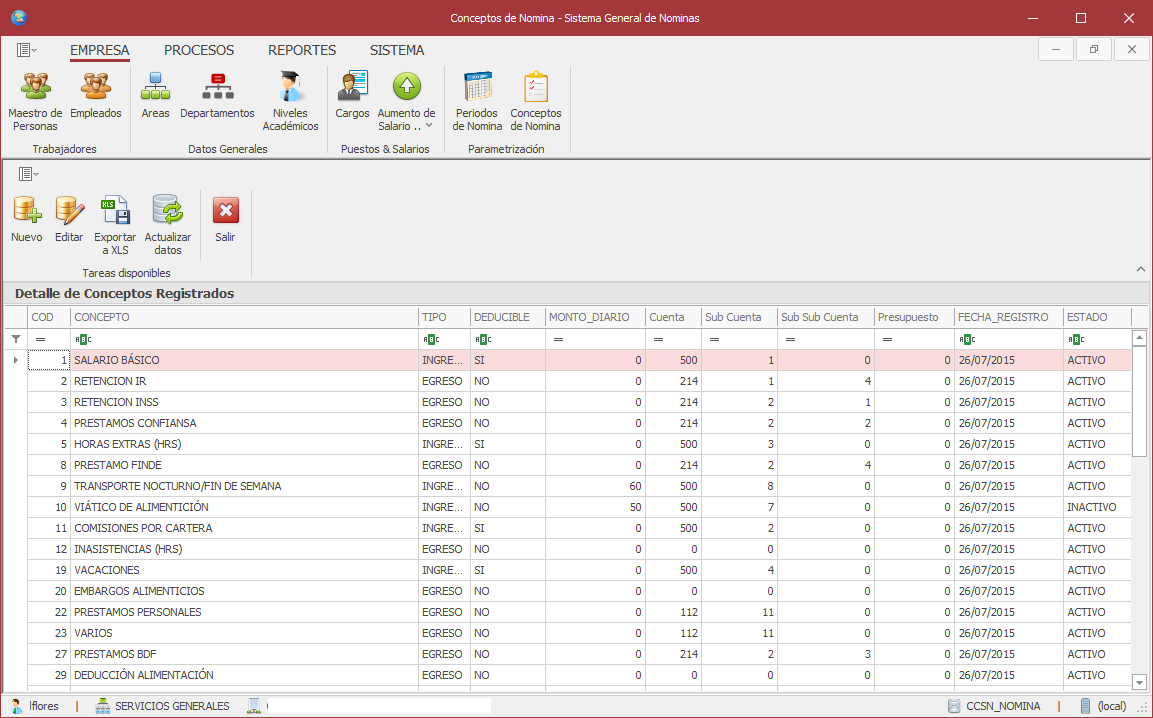The width and height of the screenshot is (1153, 718).
Task: Sort by the Presupuesto column header
Action: pos(914,317)
